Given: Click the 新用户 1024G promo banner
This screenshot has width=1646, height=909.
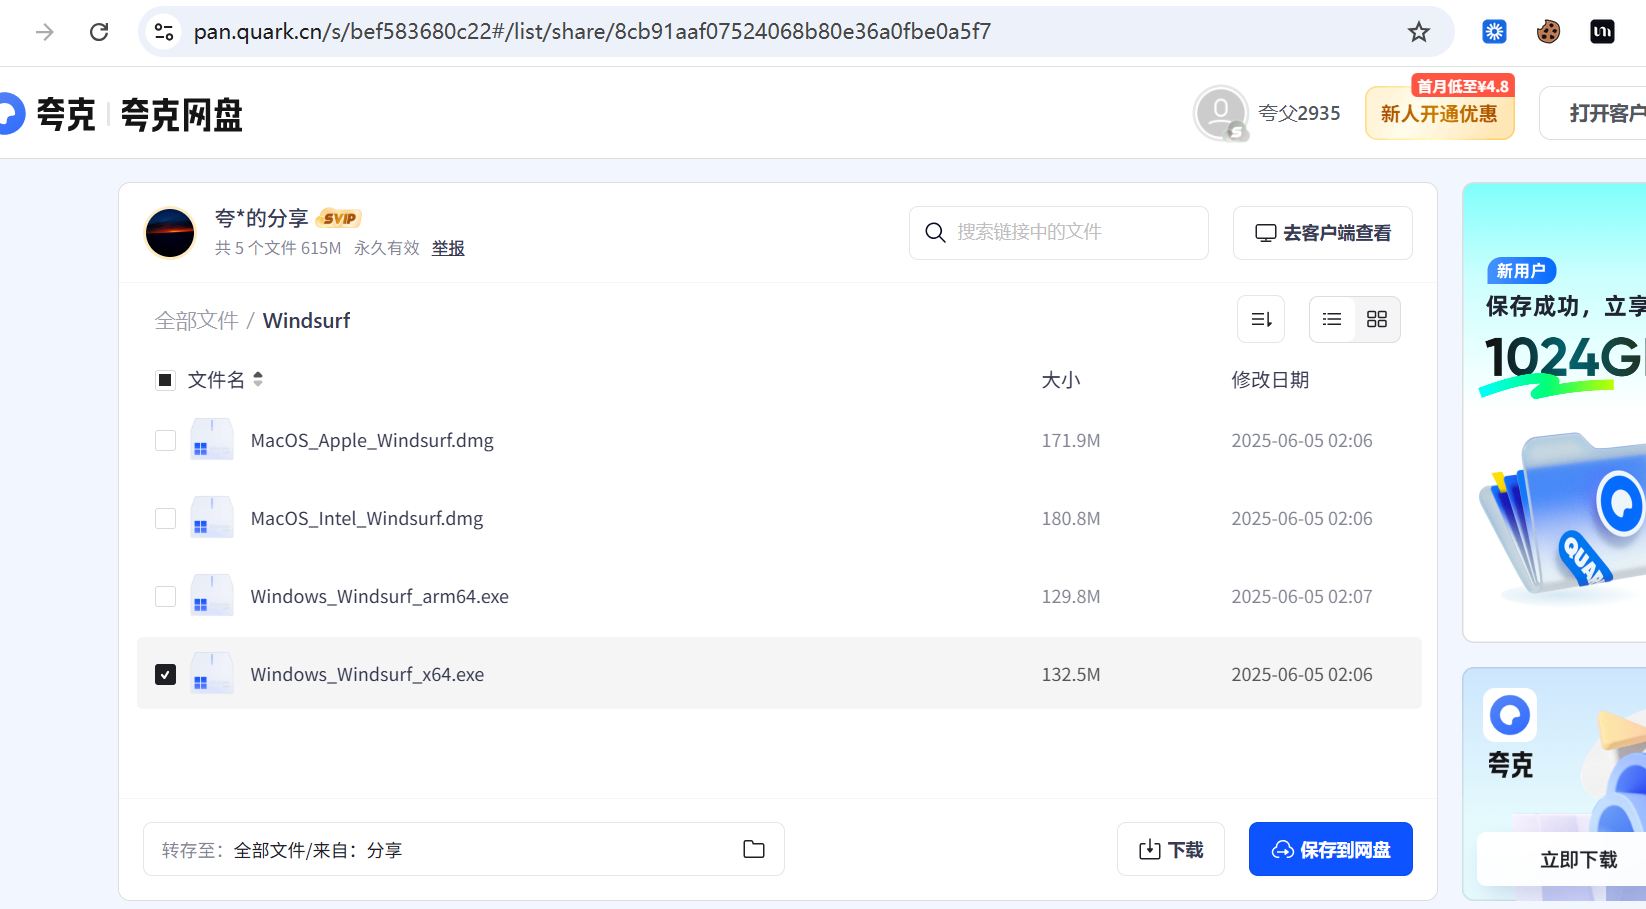Looking at the screenshot, I should pos(1555,412).
